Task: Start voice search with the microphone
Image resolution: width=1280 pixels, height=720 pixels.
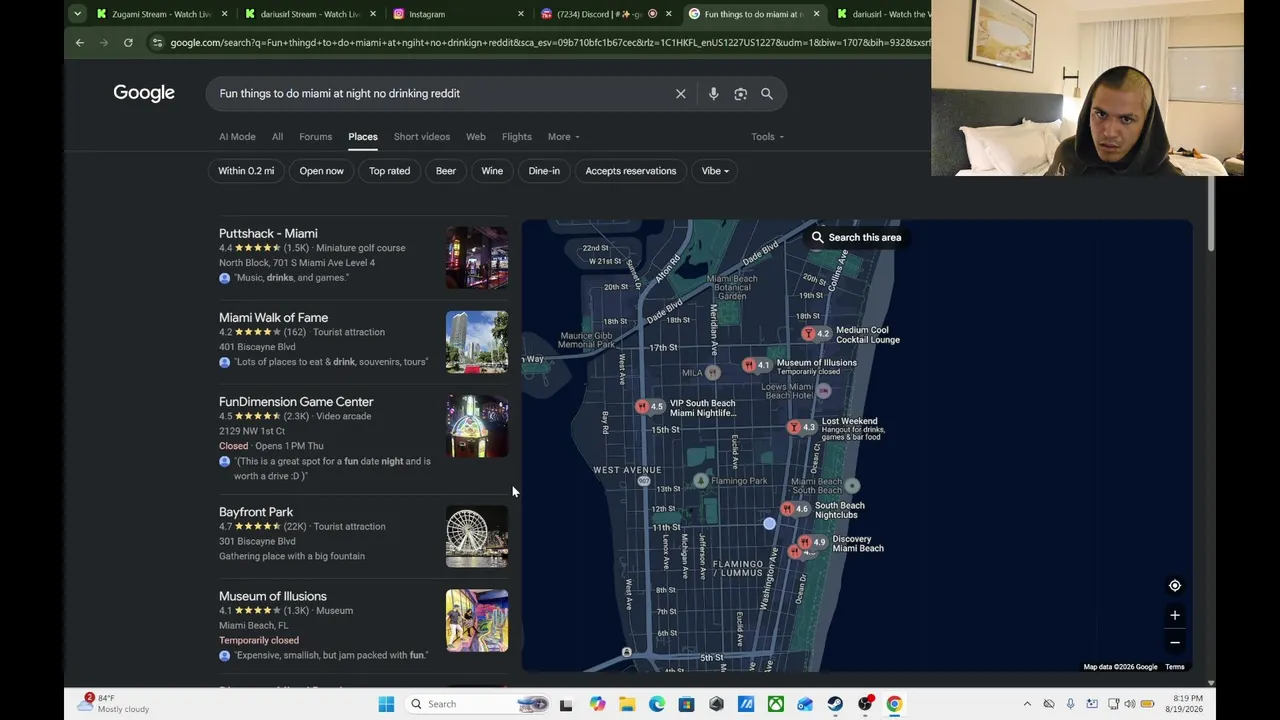Action: (713, 94)
